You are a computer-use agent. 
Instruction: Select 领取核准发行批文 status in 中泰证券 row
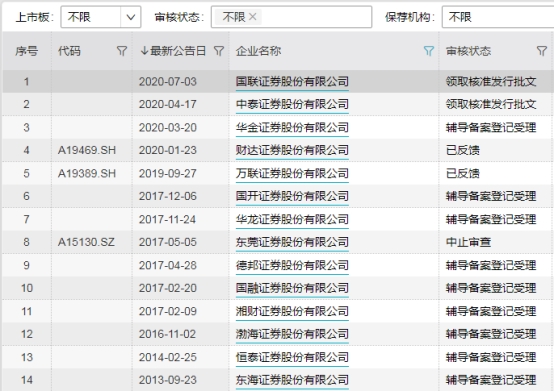(x=491, y=104)
